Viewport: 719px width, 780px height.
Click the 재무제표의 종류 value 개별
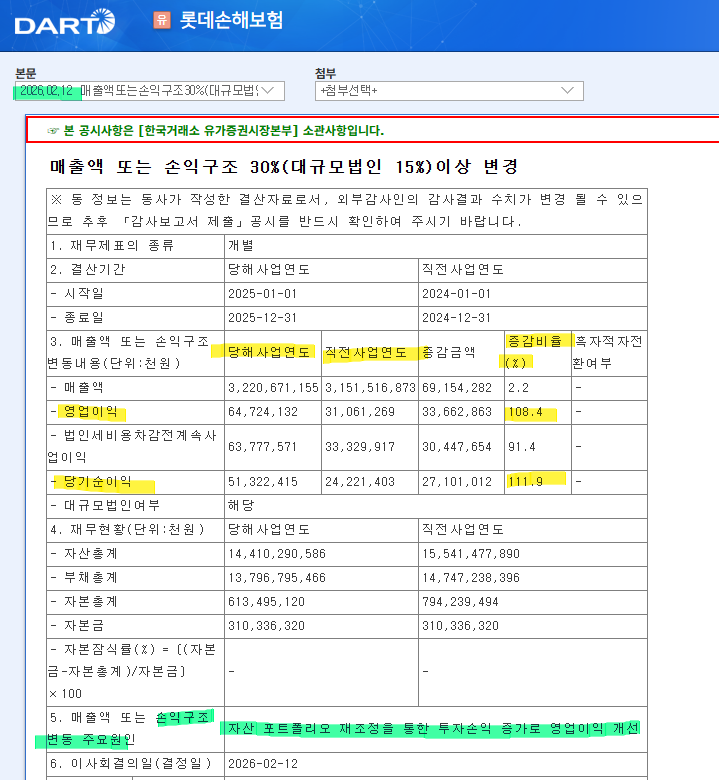[x=241, y=246]
